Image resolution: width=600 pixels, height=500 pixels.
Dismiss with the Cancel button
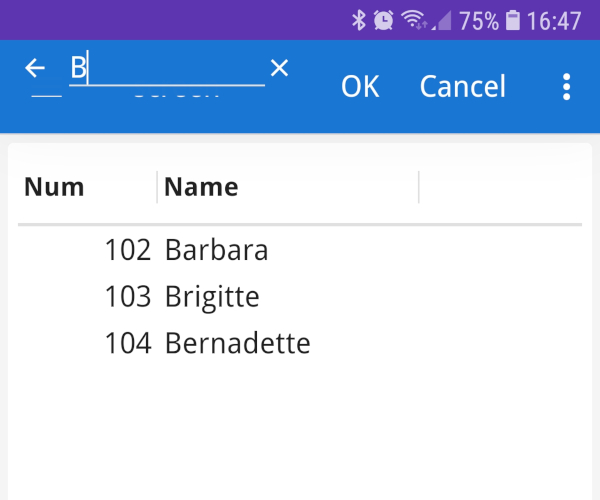tap(463, 86)
